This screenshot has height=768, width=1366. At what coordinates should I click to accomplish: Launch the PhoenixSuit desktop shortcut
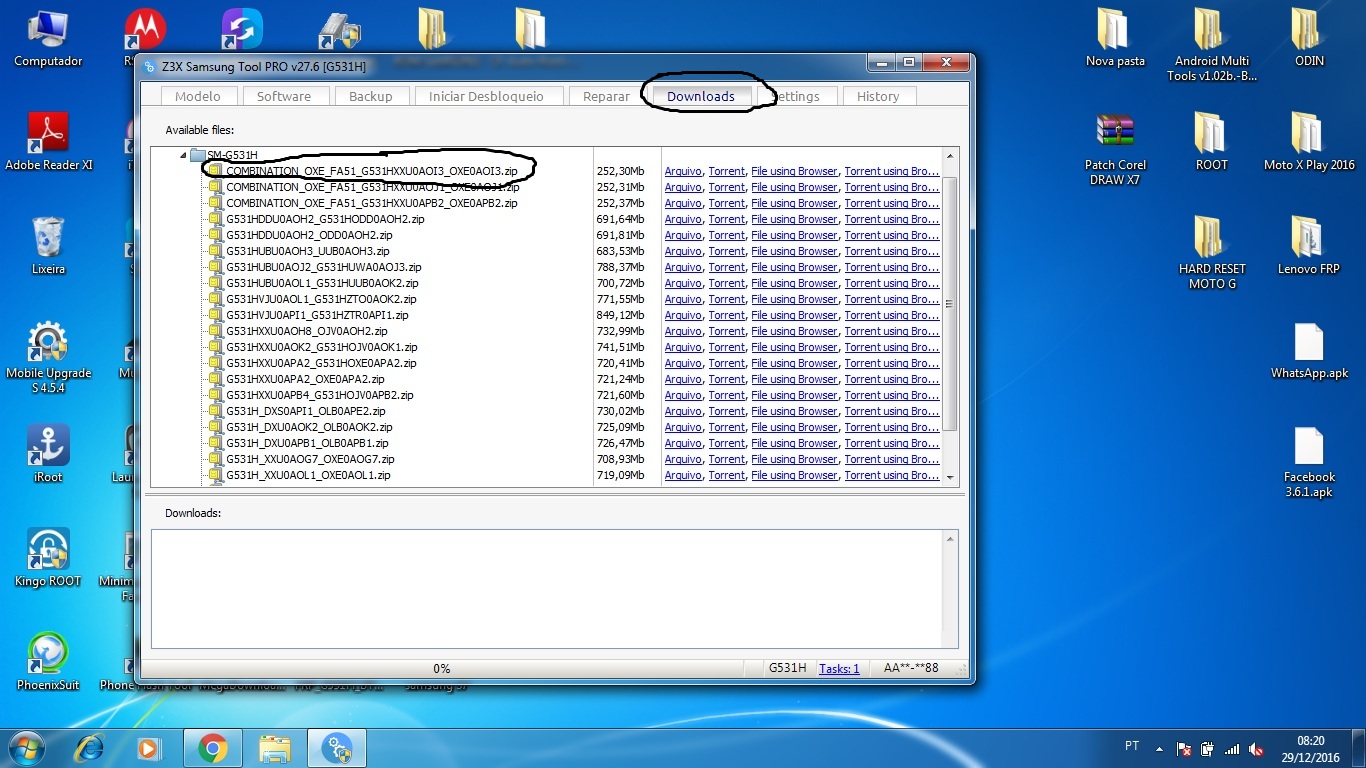click(48, 662)
